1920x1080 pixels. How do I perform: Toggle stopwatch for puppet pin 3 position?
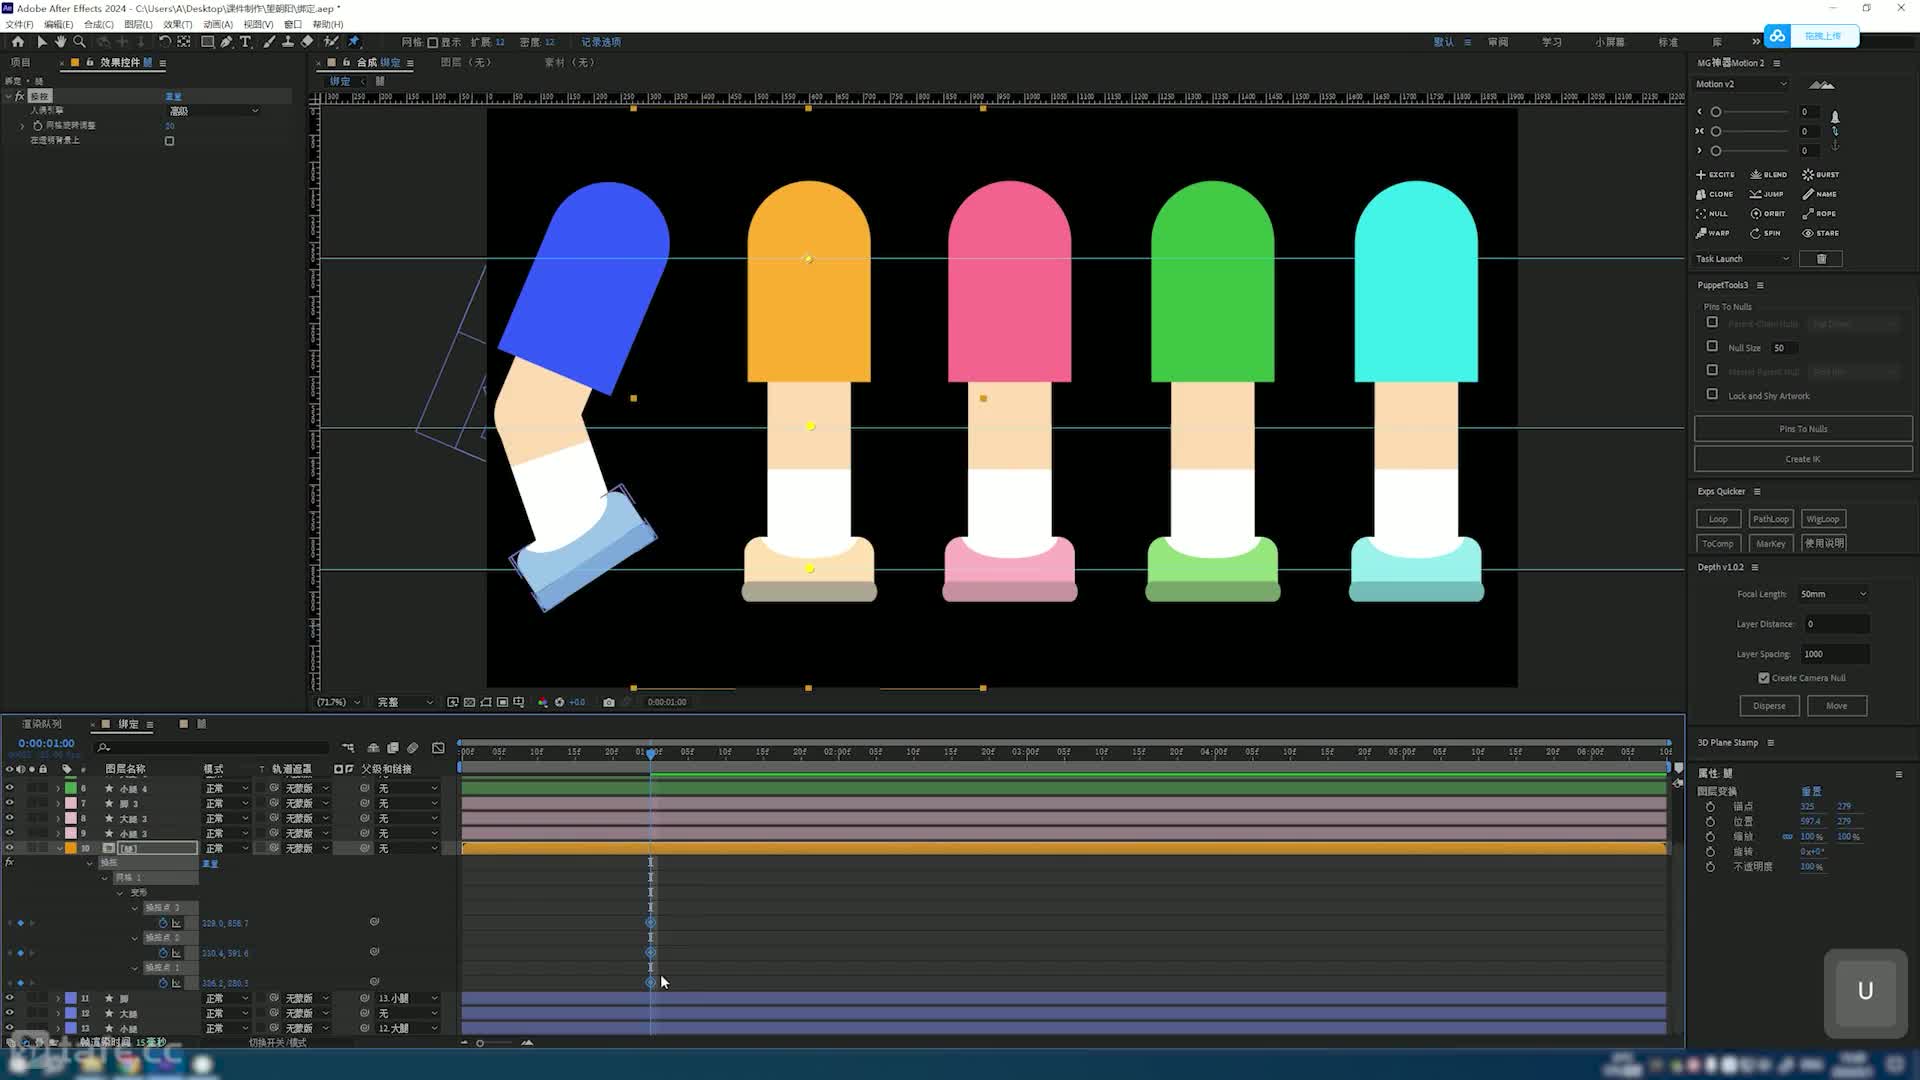163,923
